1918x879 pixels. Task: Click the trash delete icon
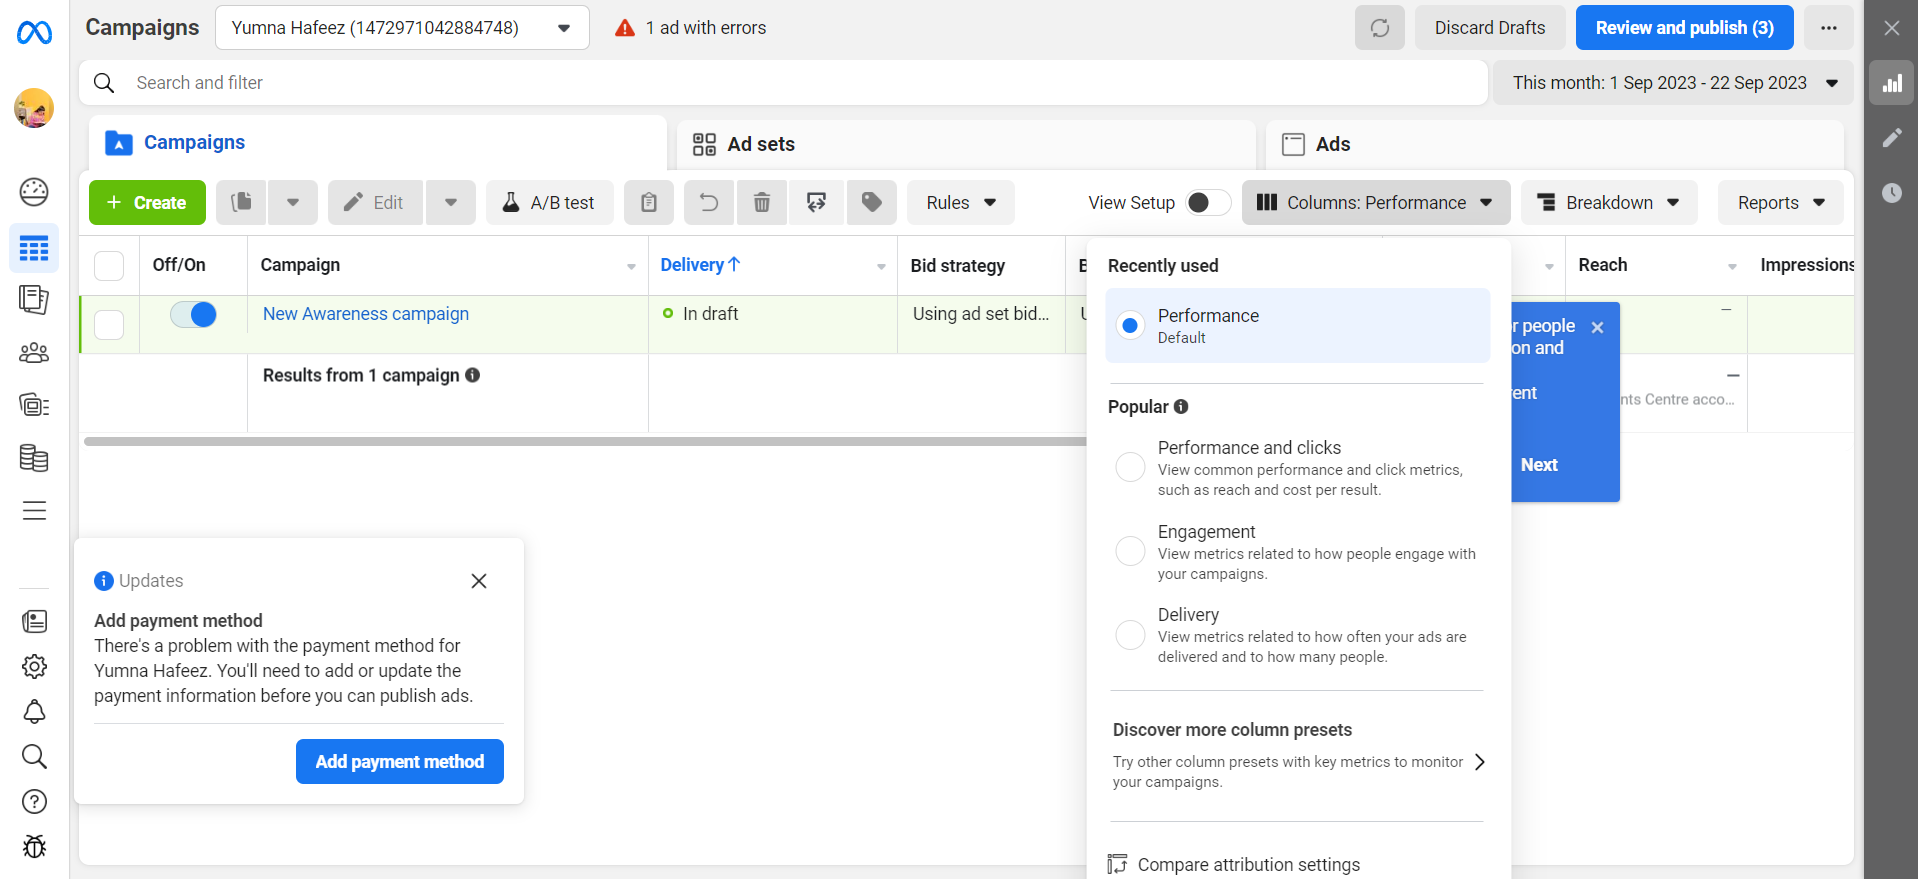(762, 203)
